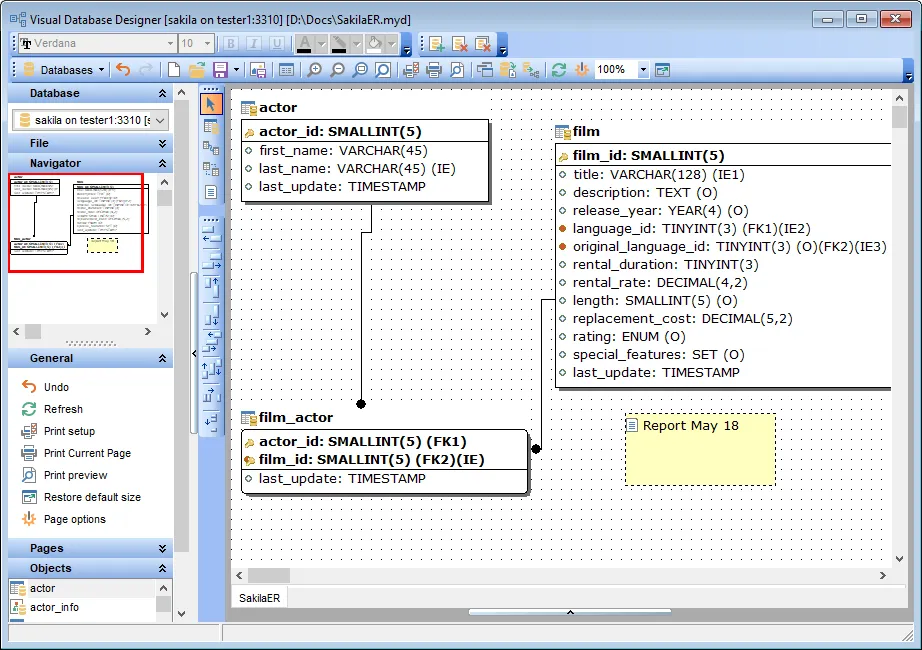Click the delete all pages icon
The width and height of the screenshot is (922, 650).
(x=483, y=44)
